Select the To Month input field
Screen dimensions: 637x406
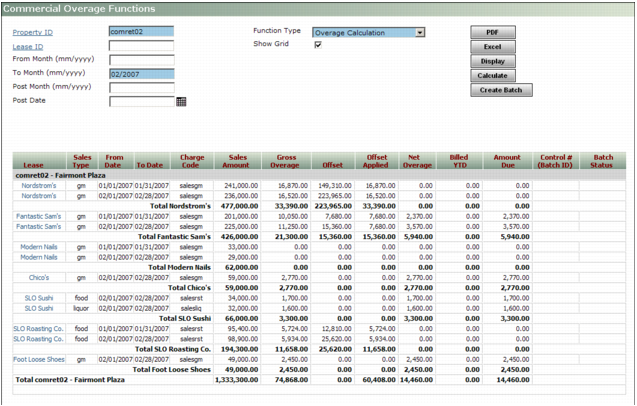pyautogui.click(x=141, y=74)
